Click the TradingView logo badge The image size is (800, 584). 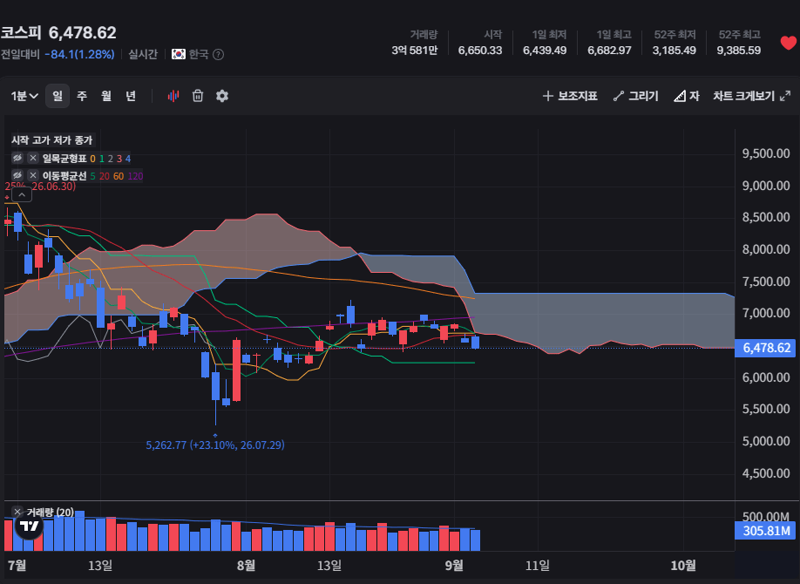point(29,526)
